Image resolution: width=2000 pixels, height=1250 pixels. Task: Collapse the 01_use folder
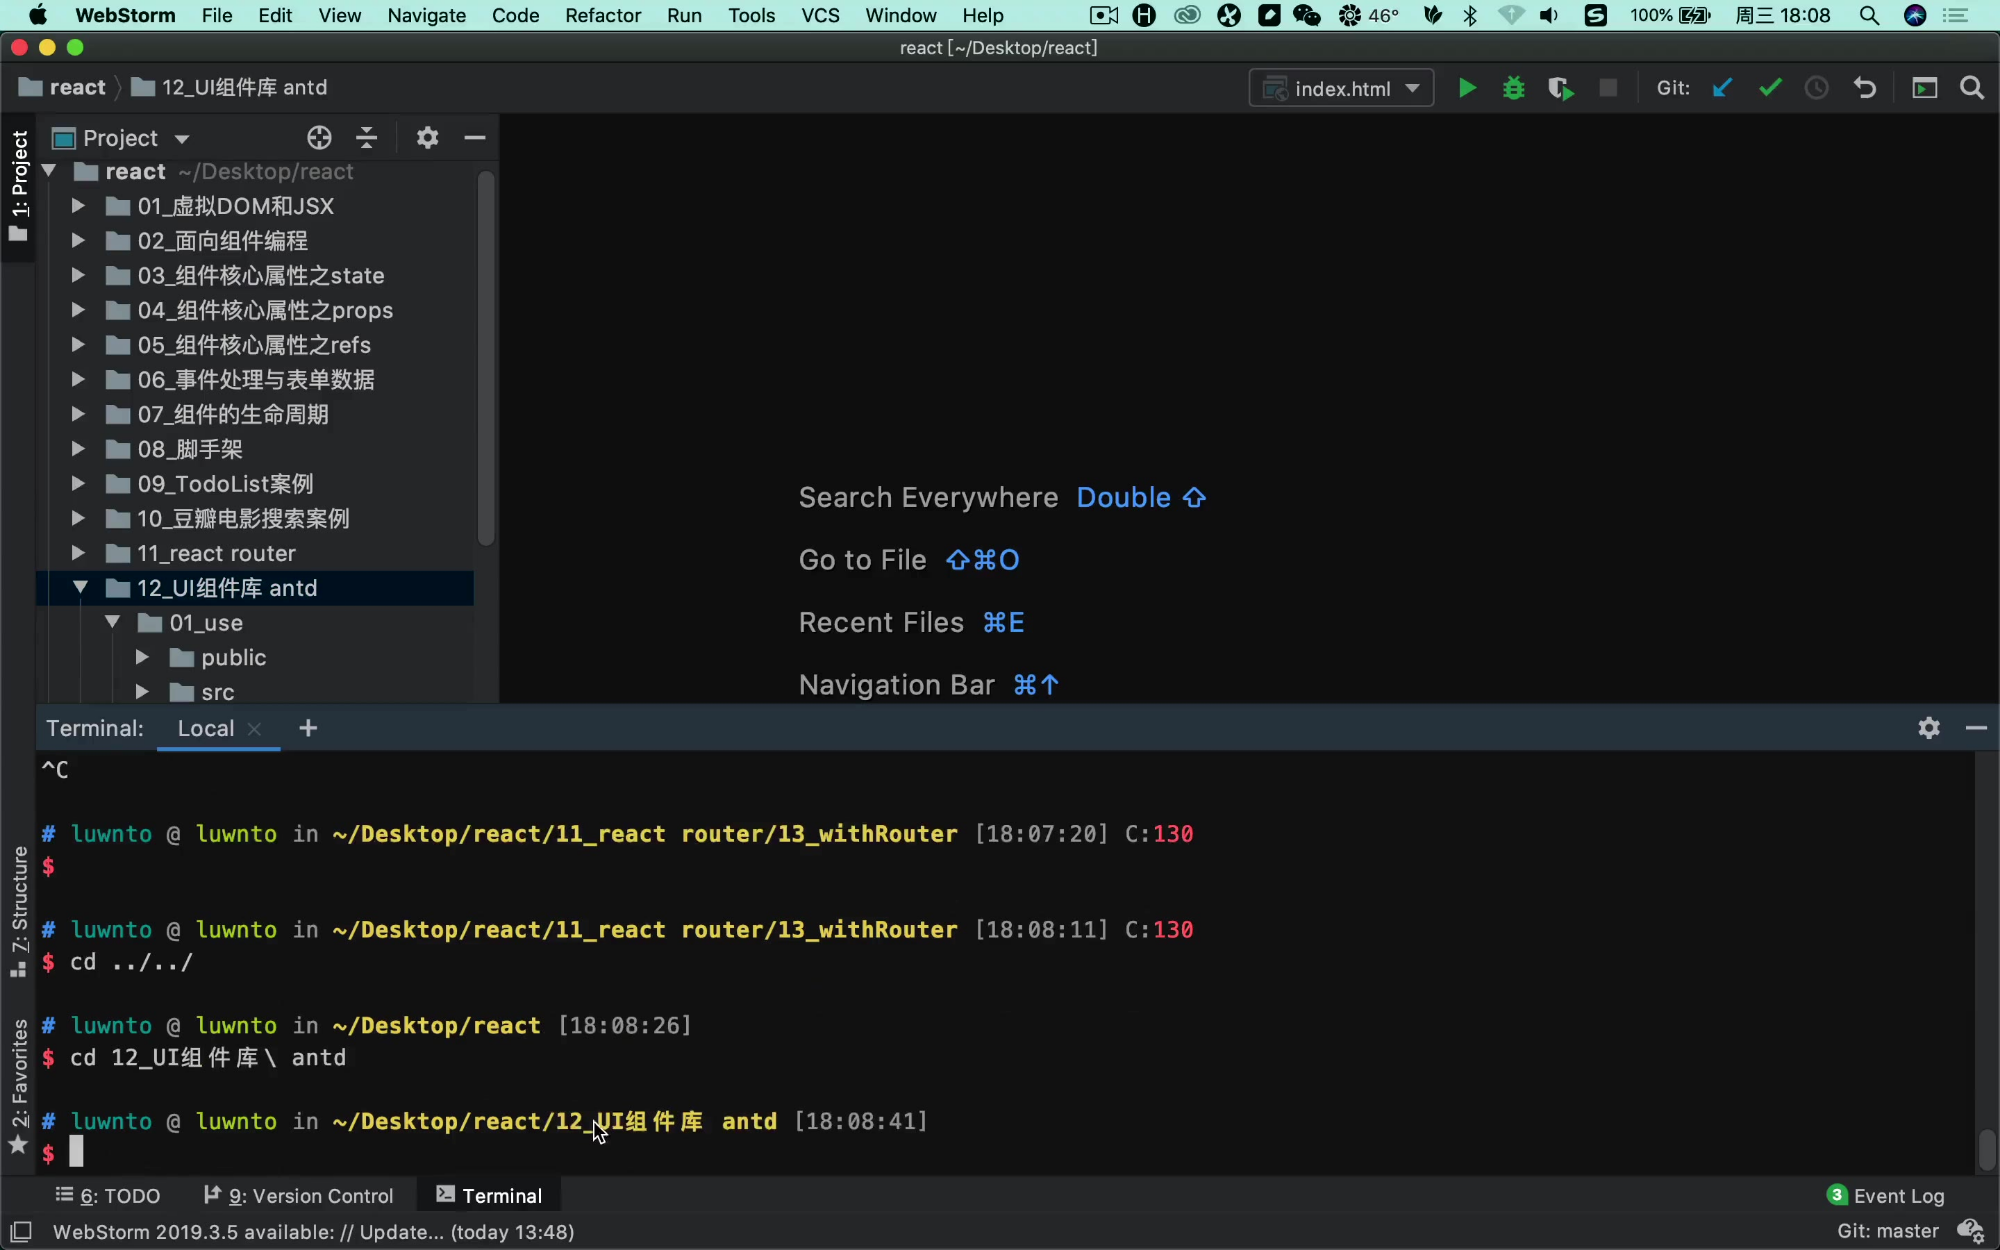click(112, 622)
